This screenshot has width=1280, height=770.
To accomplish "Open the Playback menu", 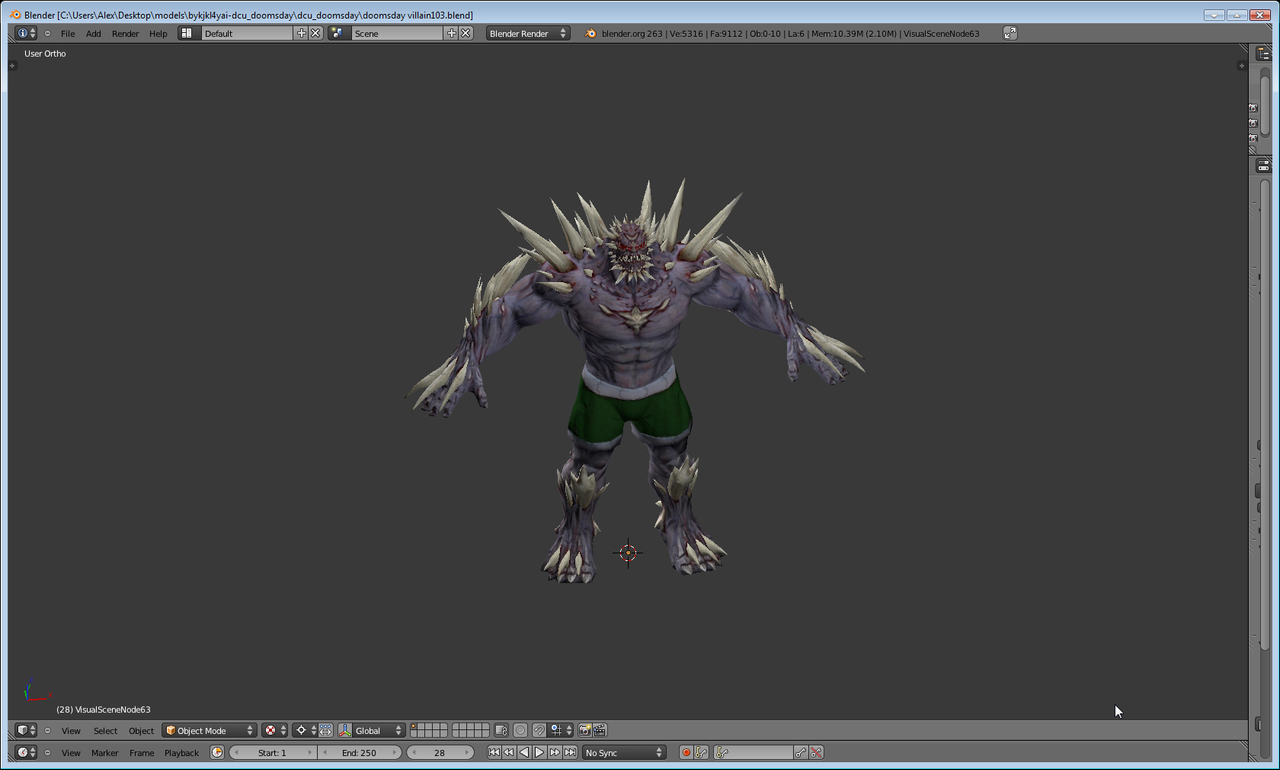I will click(x=182, y=753).
